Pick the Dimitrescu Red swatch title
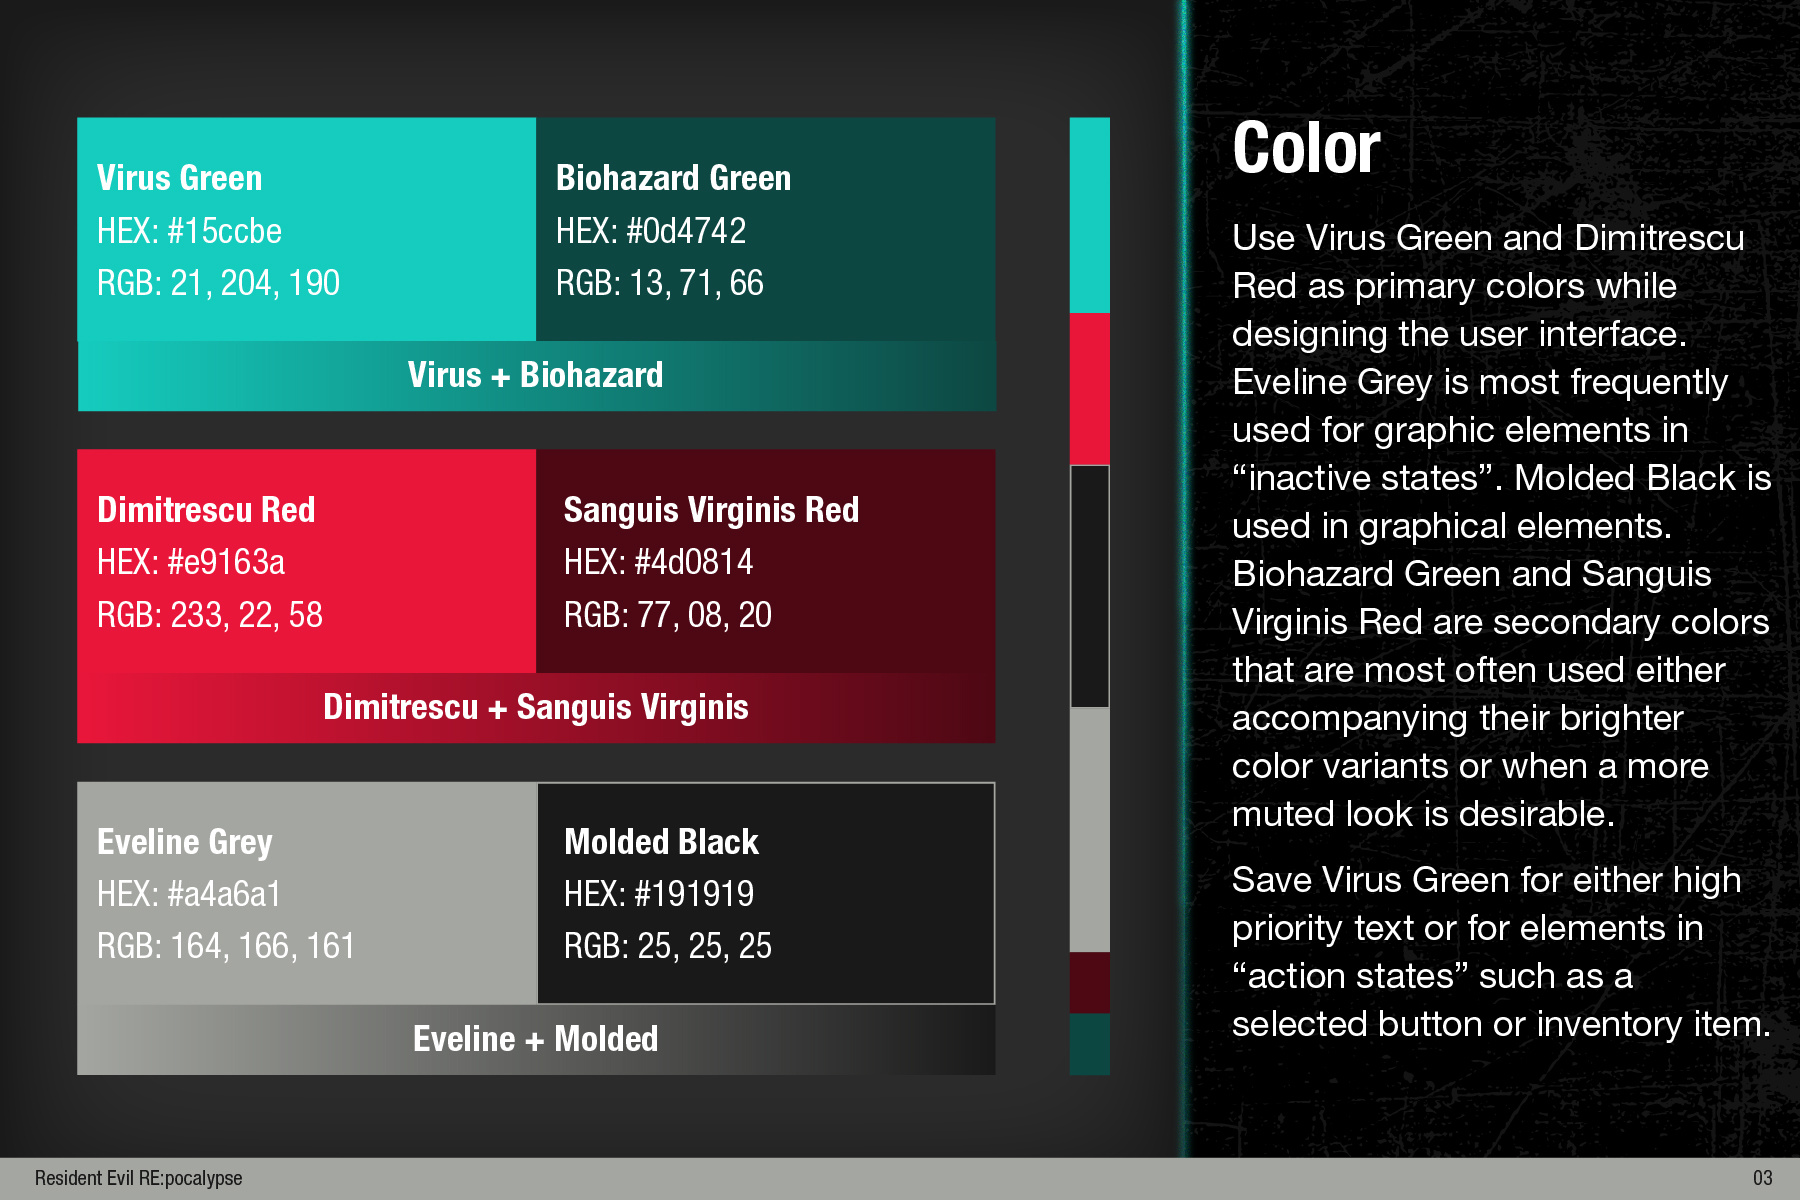Viewport: 1800px width, 1200px height. (x=206, y=510)
